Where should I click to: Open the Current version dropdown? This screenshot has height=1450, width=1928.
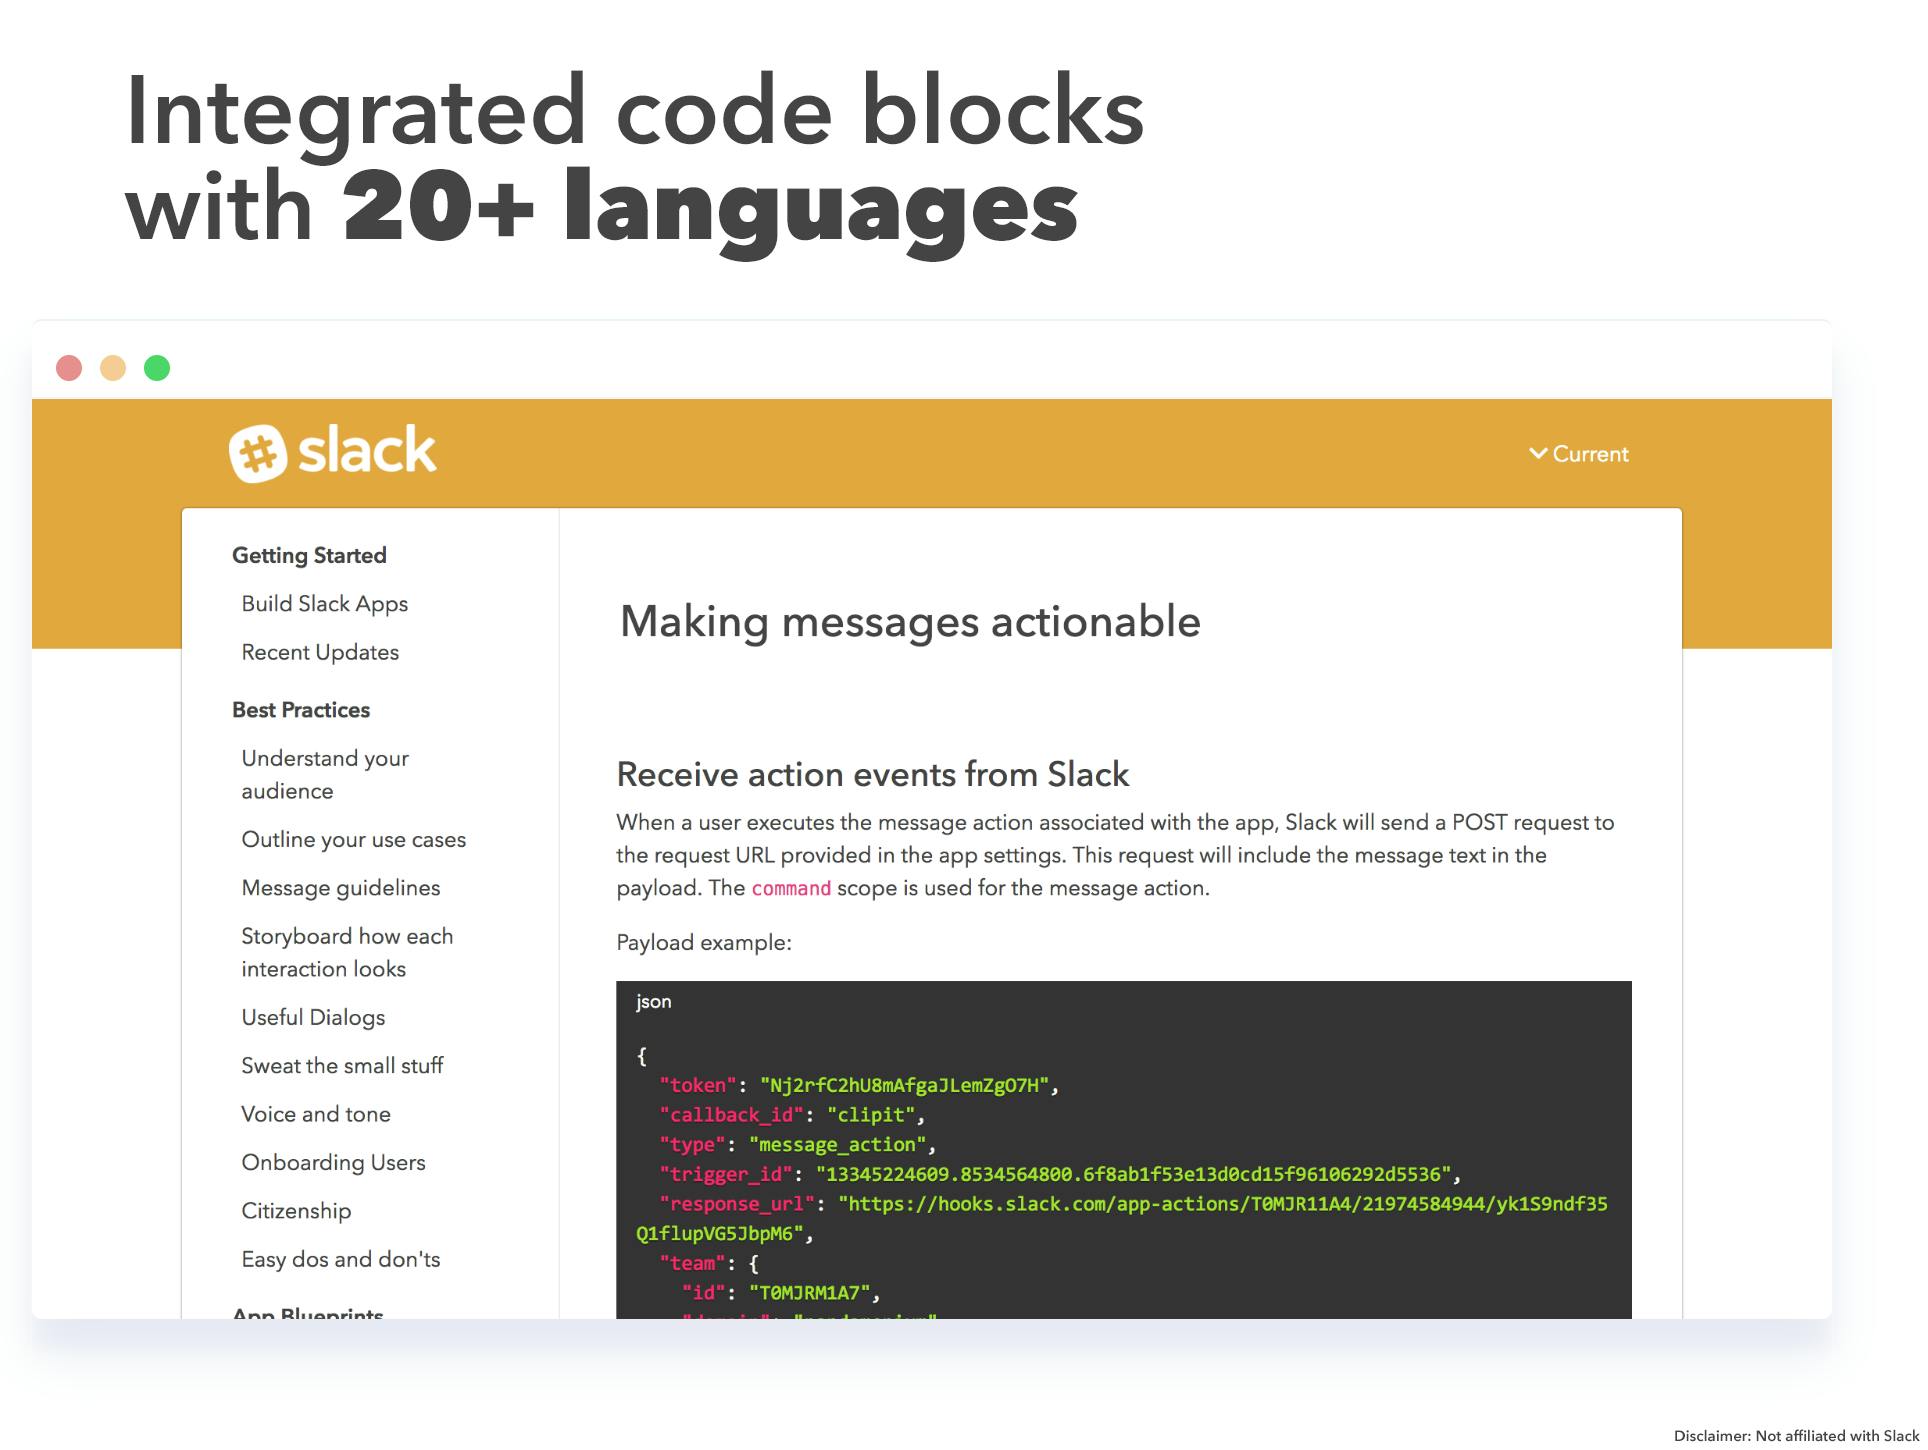pos(1579,454)
